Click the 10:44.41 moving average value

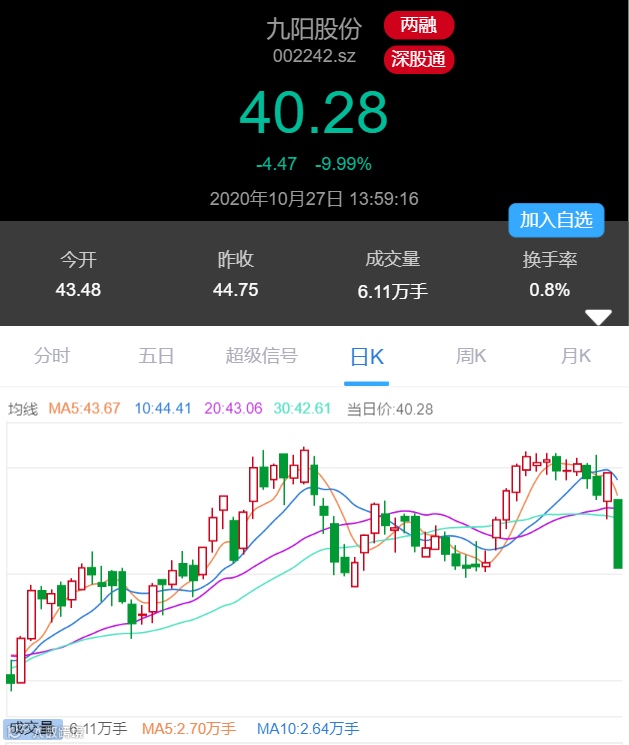tap(163, 409)
